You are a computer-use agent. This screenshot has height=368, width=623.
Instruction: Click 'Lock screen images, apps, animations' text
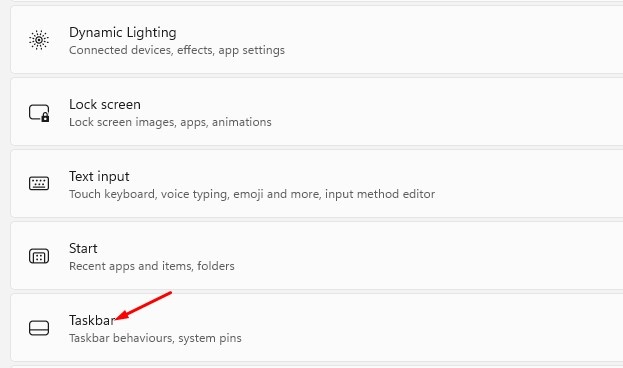(170, 122)
